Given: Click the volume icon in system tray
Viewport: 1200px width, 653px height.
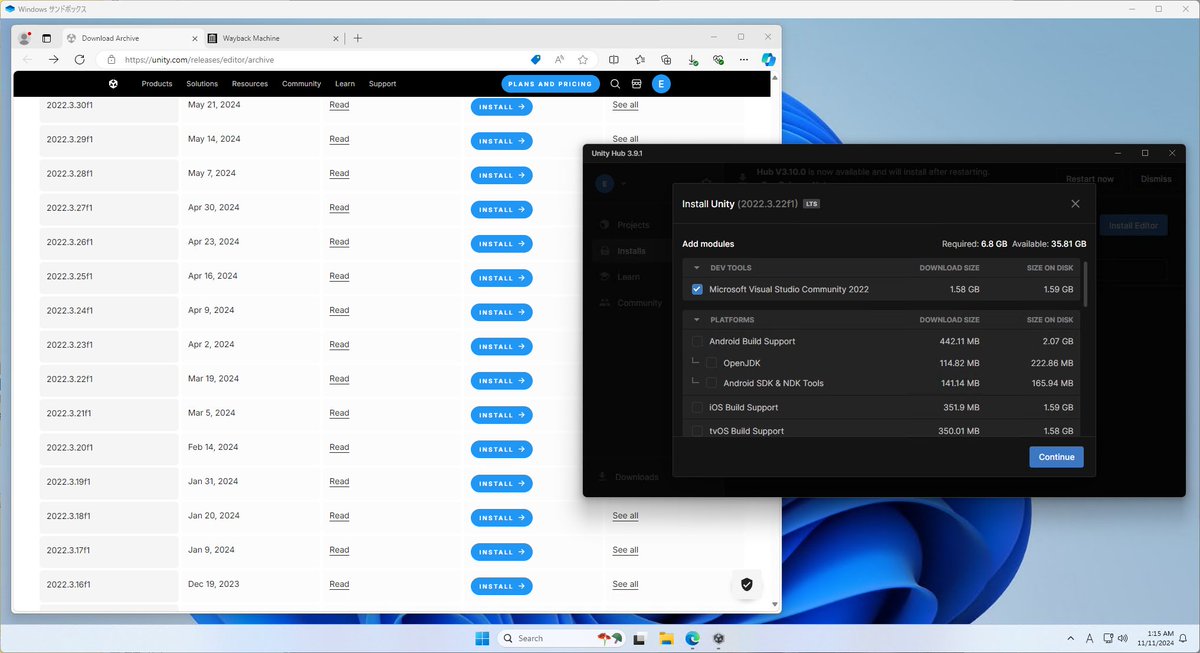Looking at the screenshot, I should point(1123,638).
